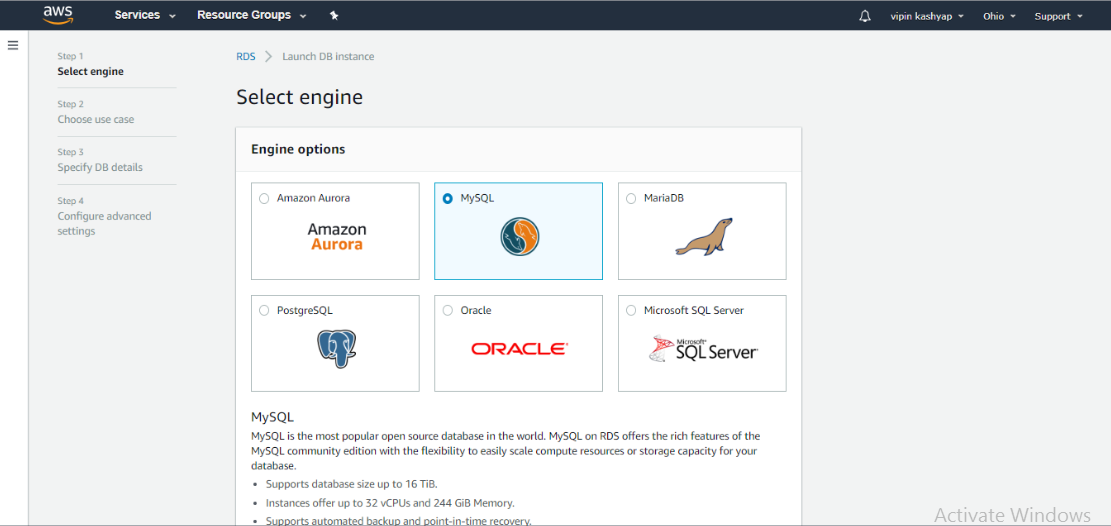Click the RDS breadcrumb link
This screenshot has height=526, width=1111.
[246, 56]
